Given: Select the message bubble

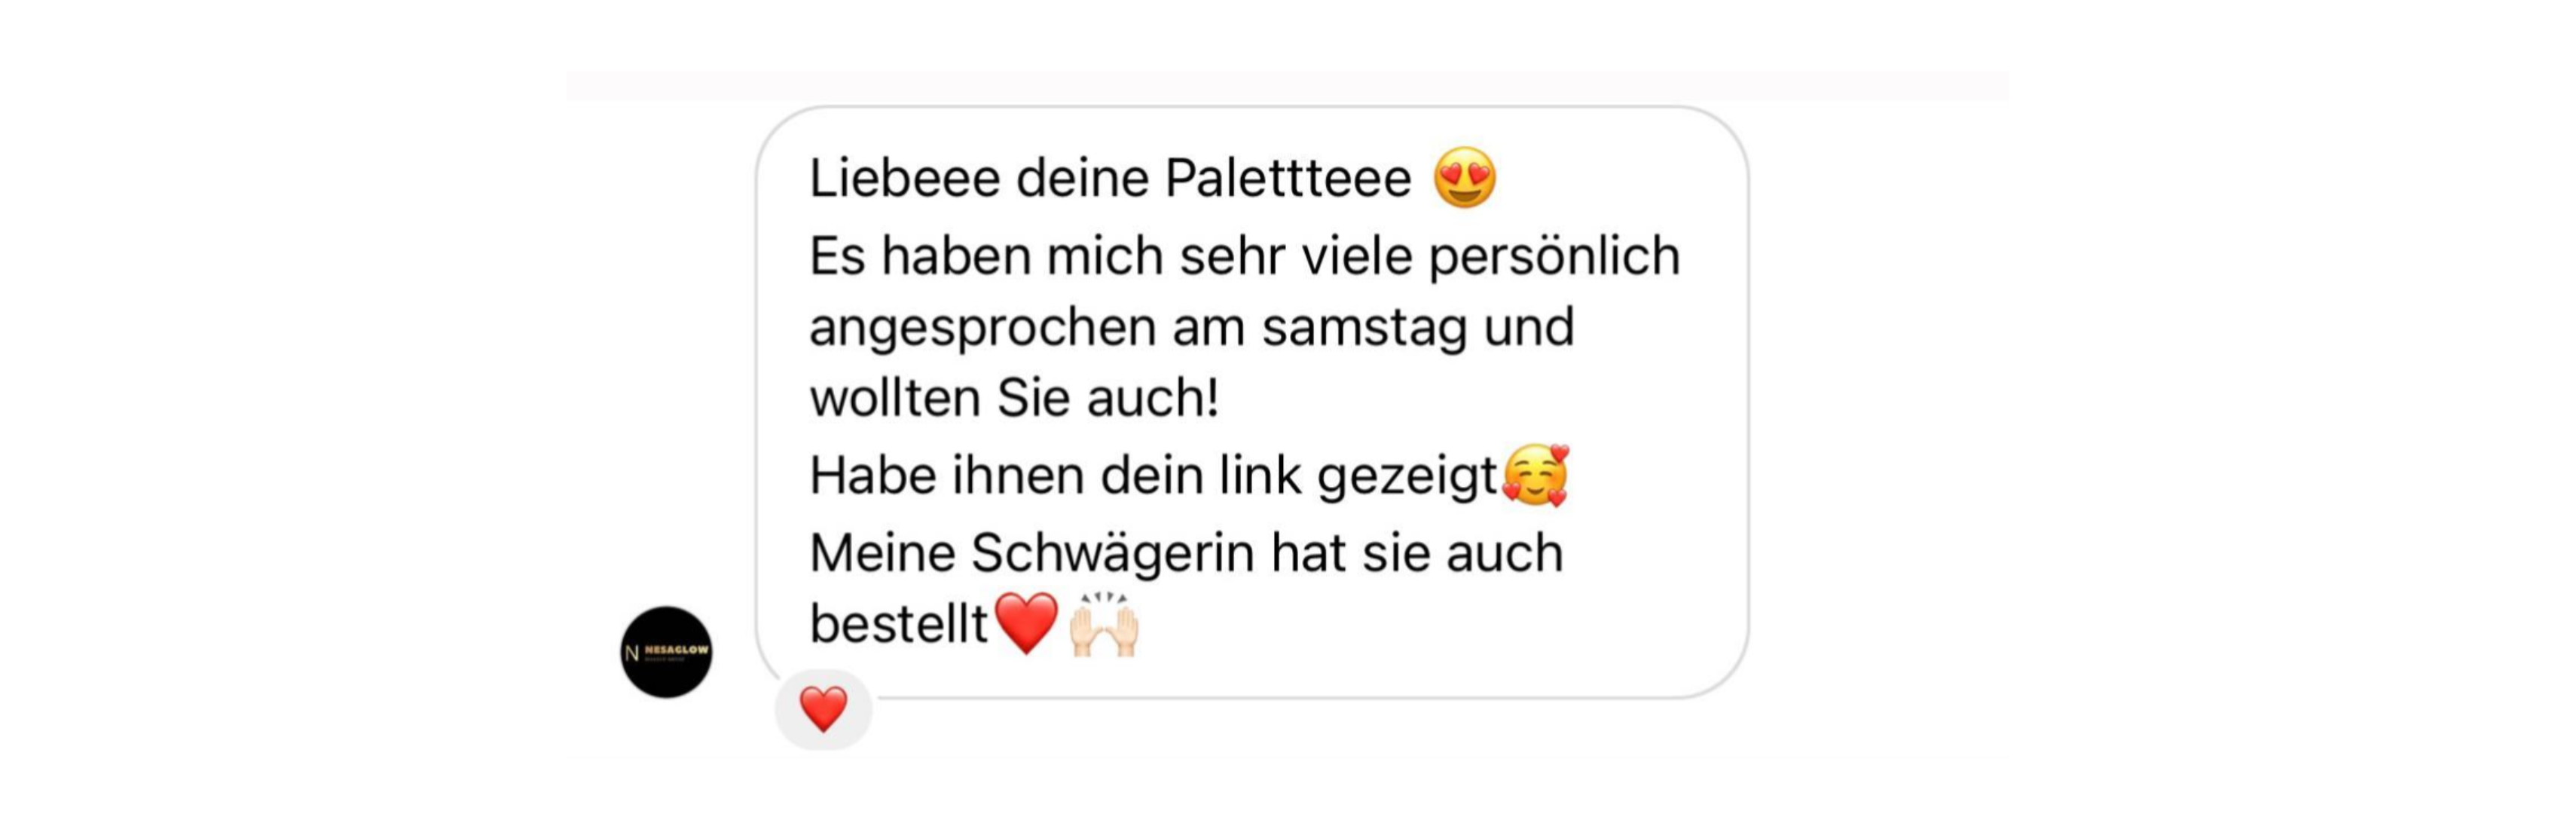Looking at the screenshot, I should coord(1252,402).
